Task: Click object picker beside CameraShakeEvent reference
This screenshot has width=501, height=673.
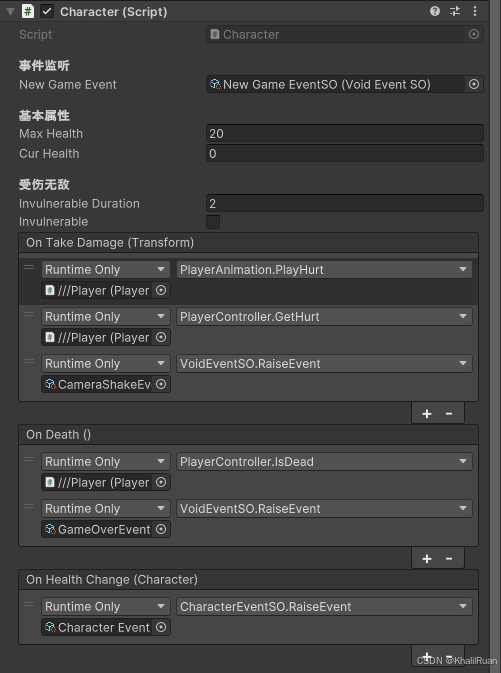Action: tap(161, 384)
